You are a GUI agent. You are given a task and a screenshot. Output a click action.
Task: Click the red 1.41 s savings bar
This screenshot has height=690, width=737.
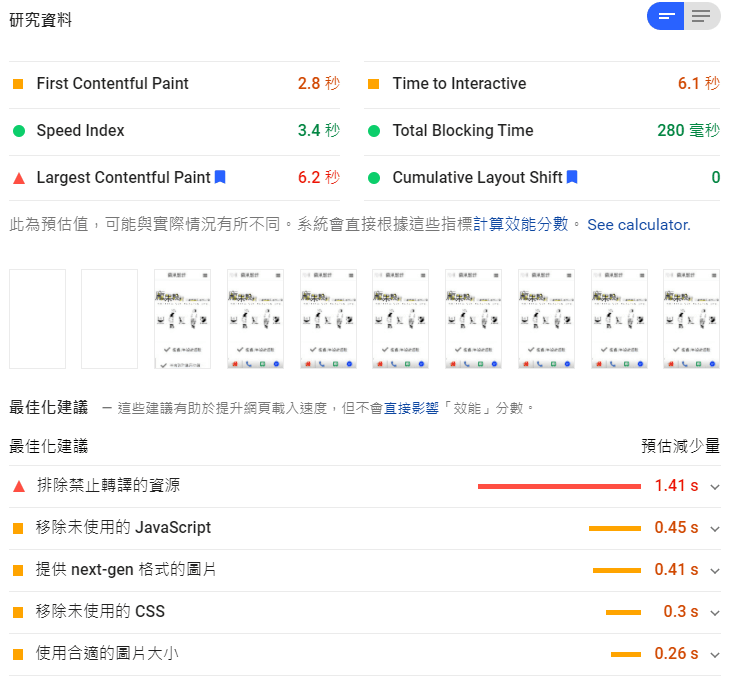pos(559,486)
